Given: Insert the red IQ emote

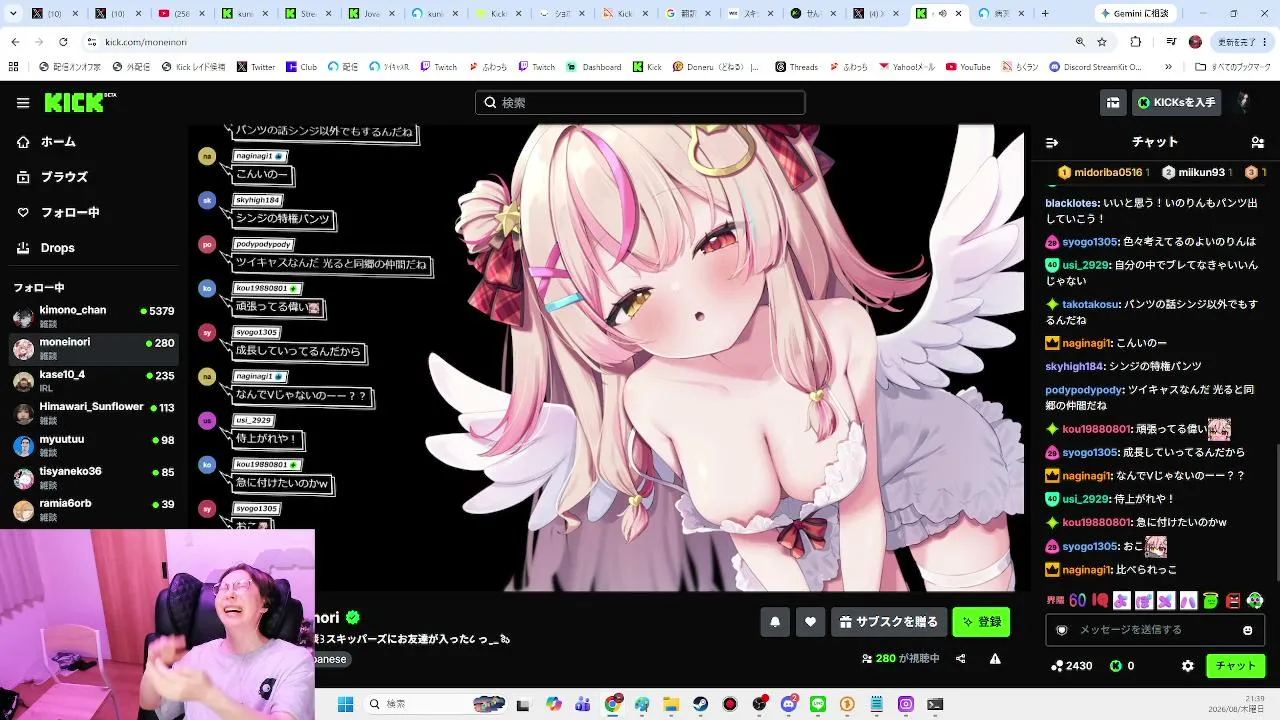Looking at the screenshot, I should coord(1100,601).
